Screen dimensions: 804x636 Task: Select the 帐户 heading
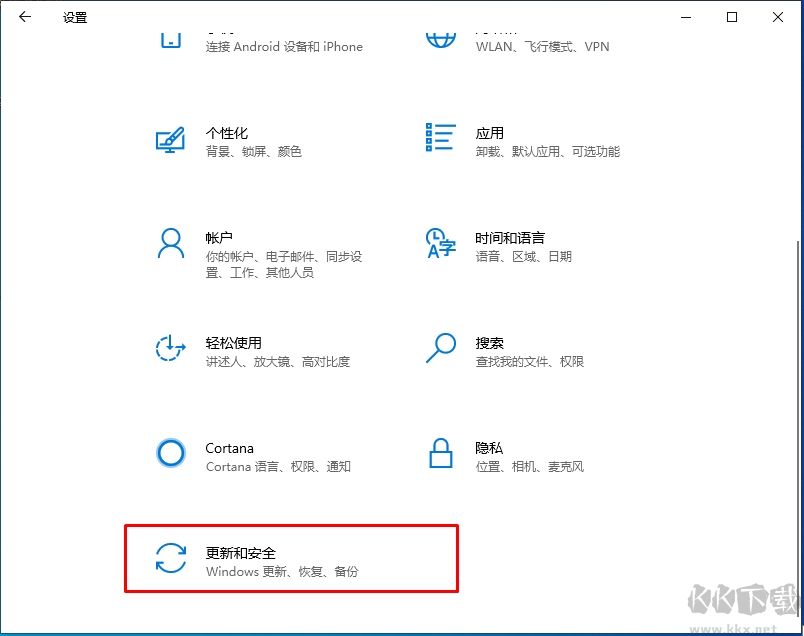(x=219, y=238)
